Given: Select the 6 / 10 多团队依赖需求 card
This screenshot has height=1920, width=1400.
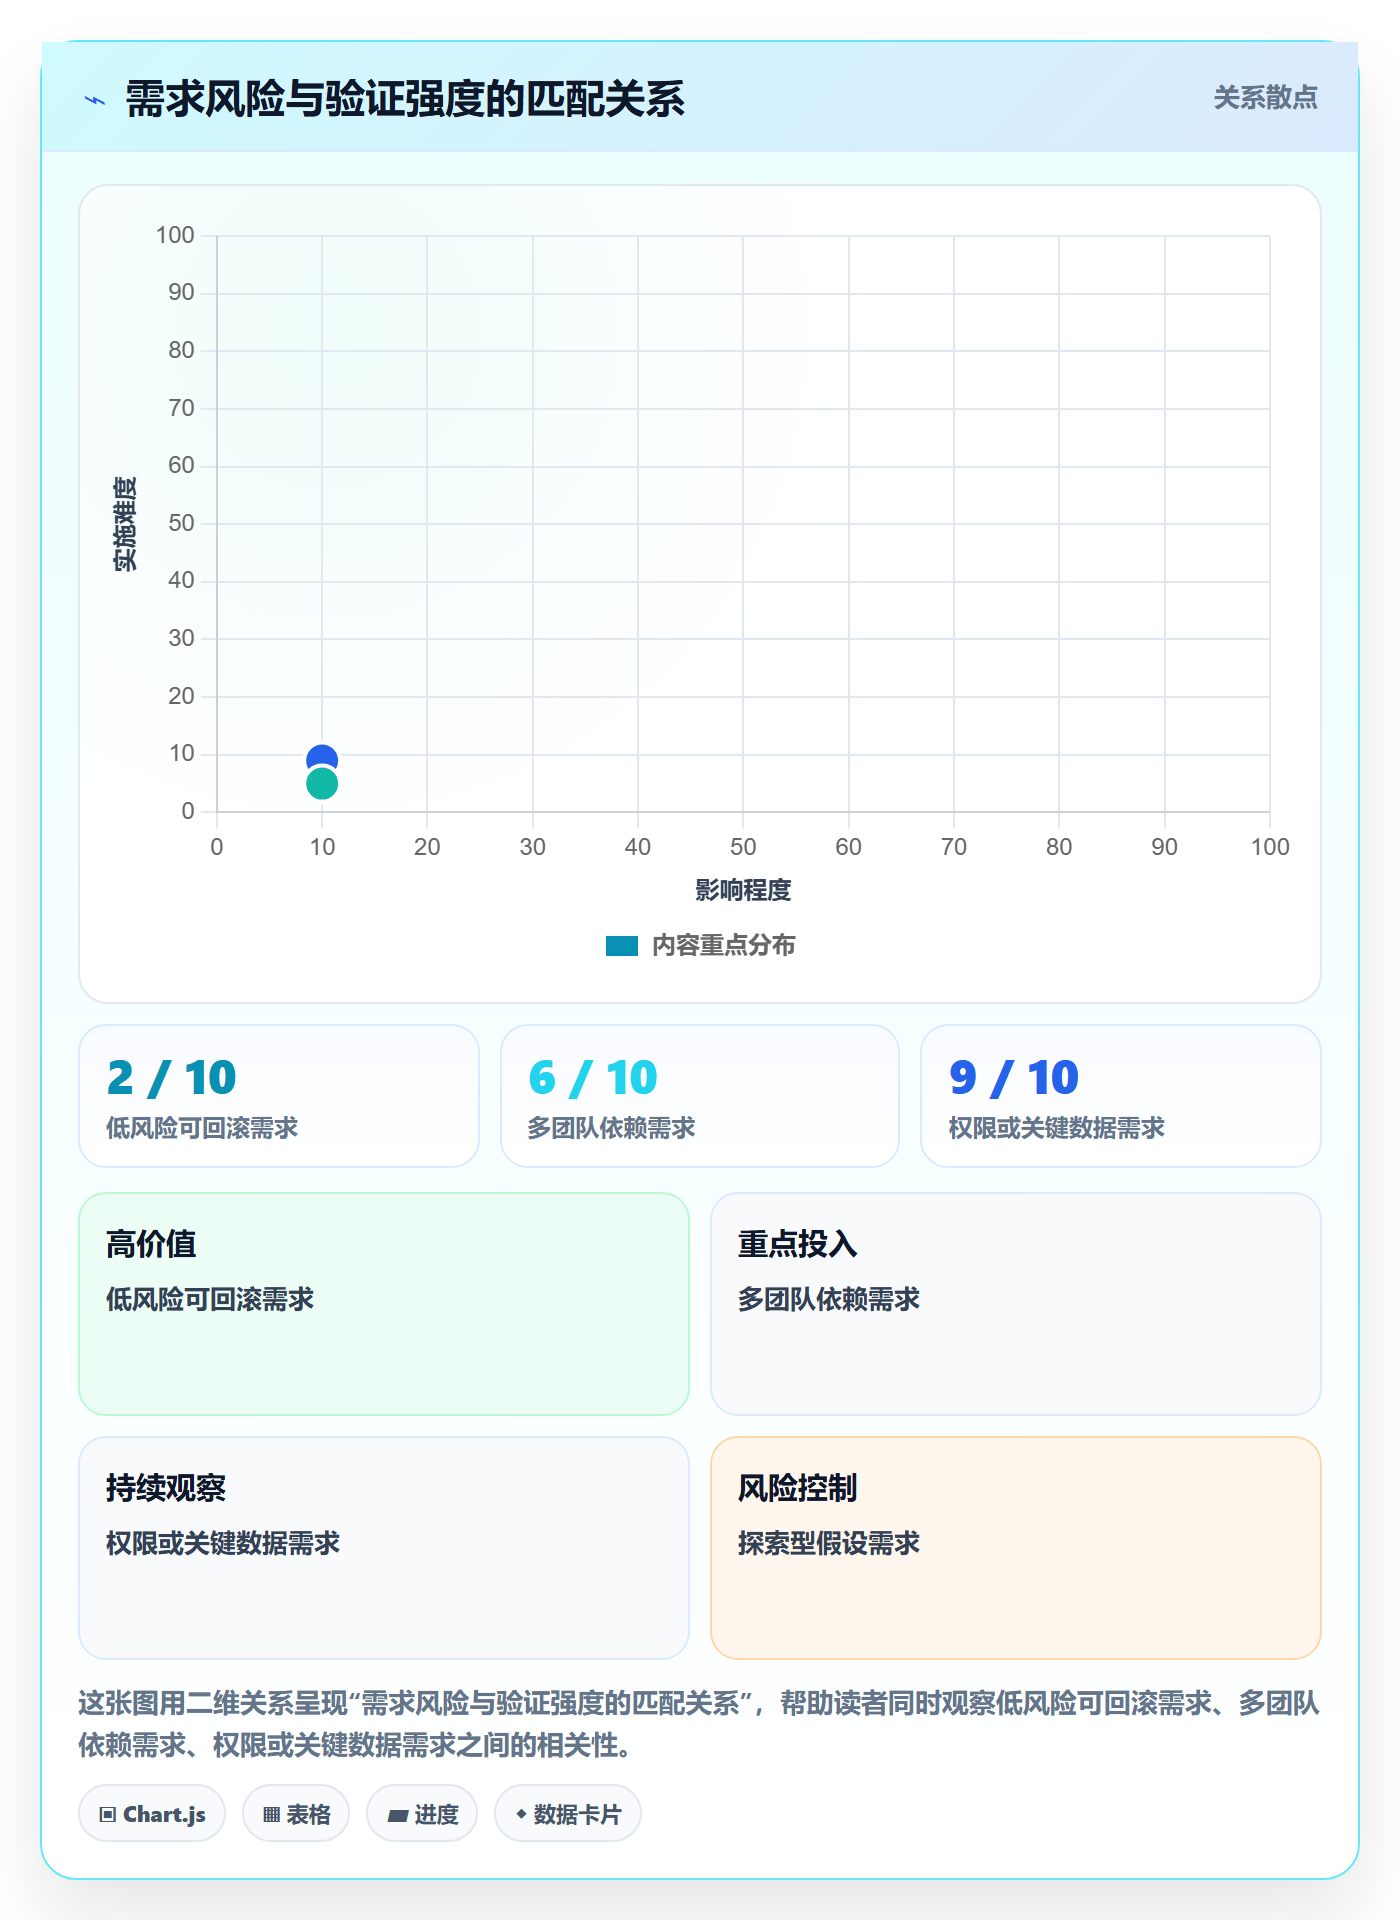Looking at the screenshot, I should click(700, 1096).
